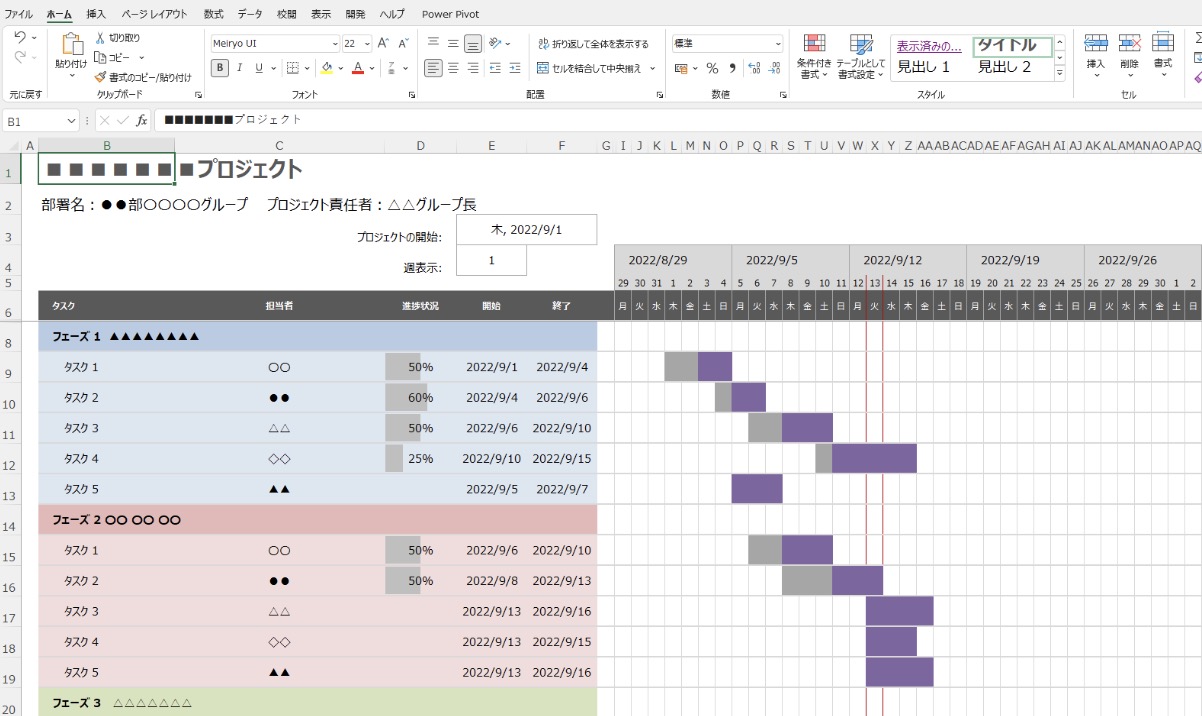
Task: Select the 週表示 value cell containing 1
Action: 491,260
